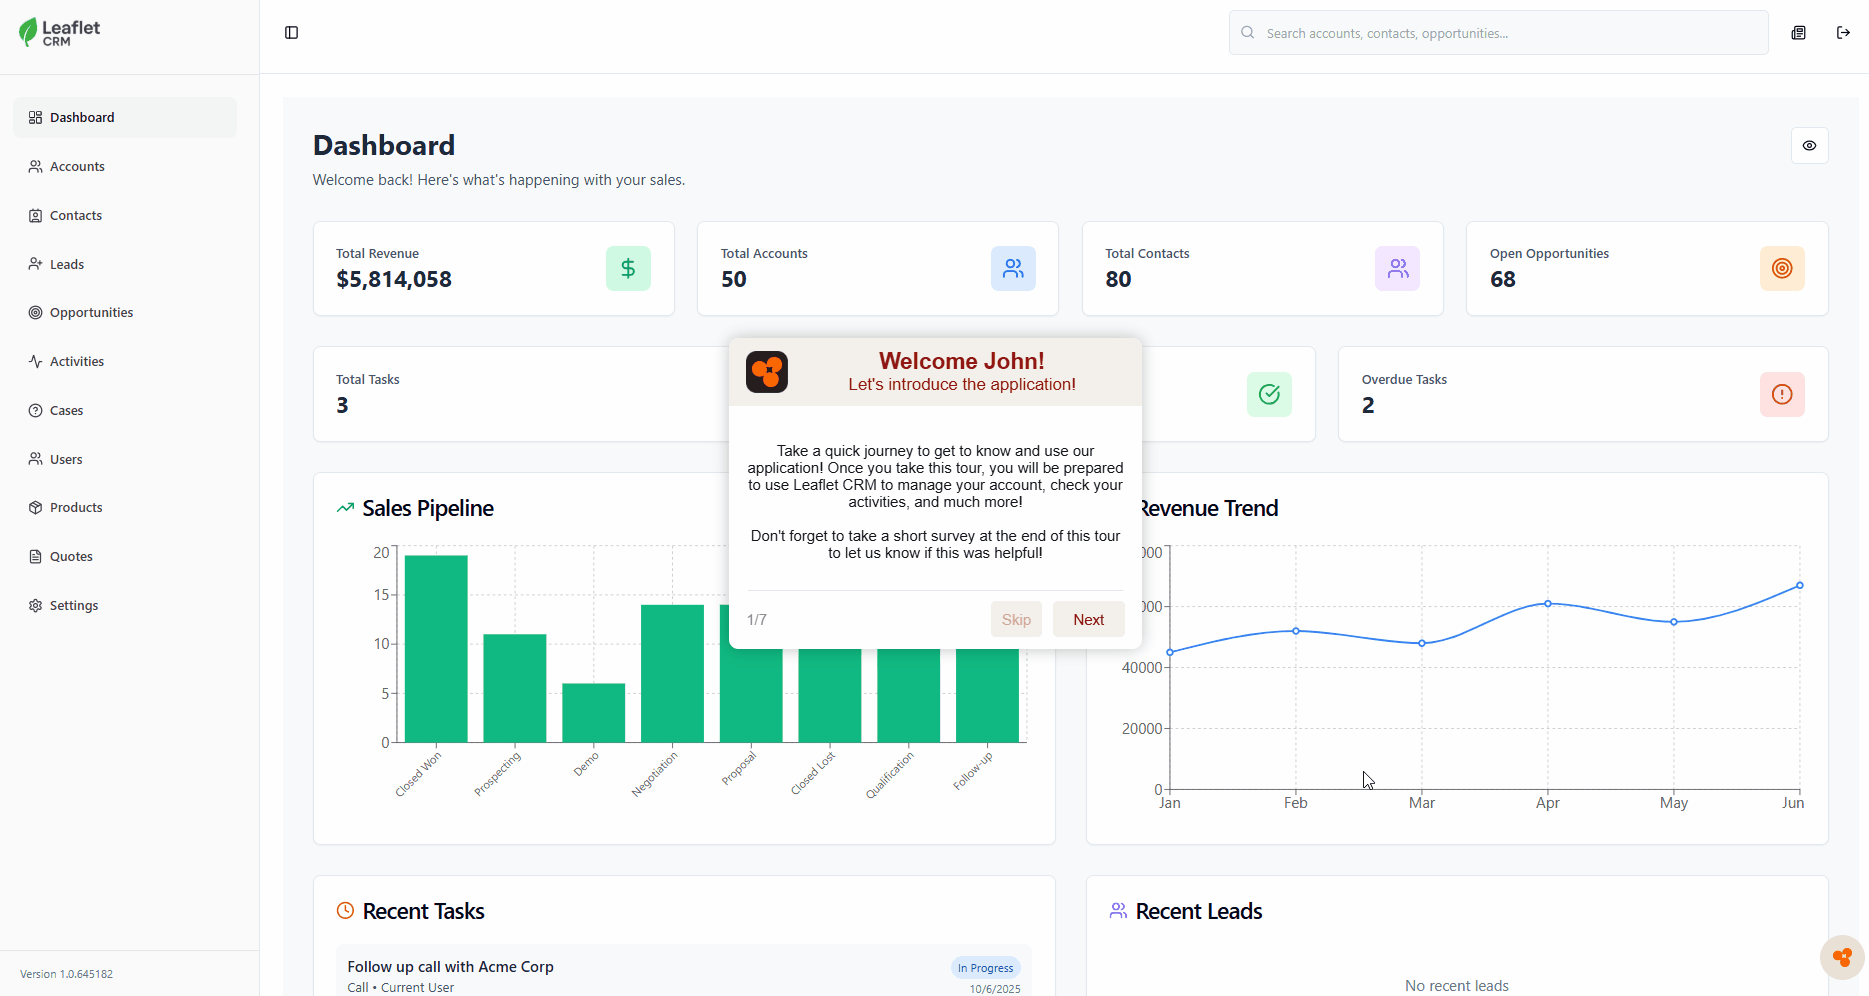Image resolution: width=1869 pixels, height=996 pixels.
Task: Click the Overdue Tasks alert icon
Action: (x=1781, y=395)
